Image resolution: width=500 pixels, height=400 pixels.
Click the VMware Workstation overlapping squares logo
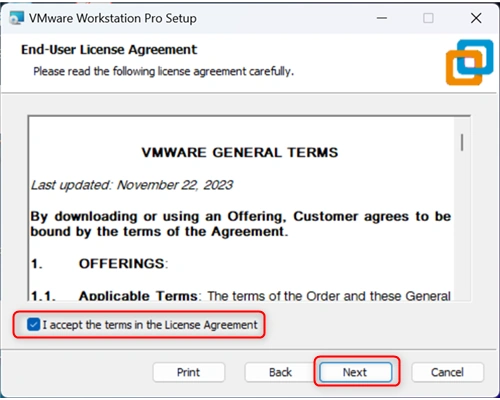point(470,62)
